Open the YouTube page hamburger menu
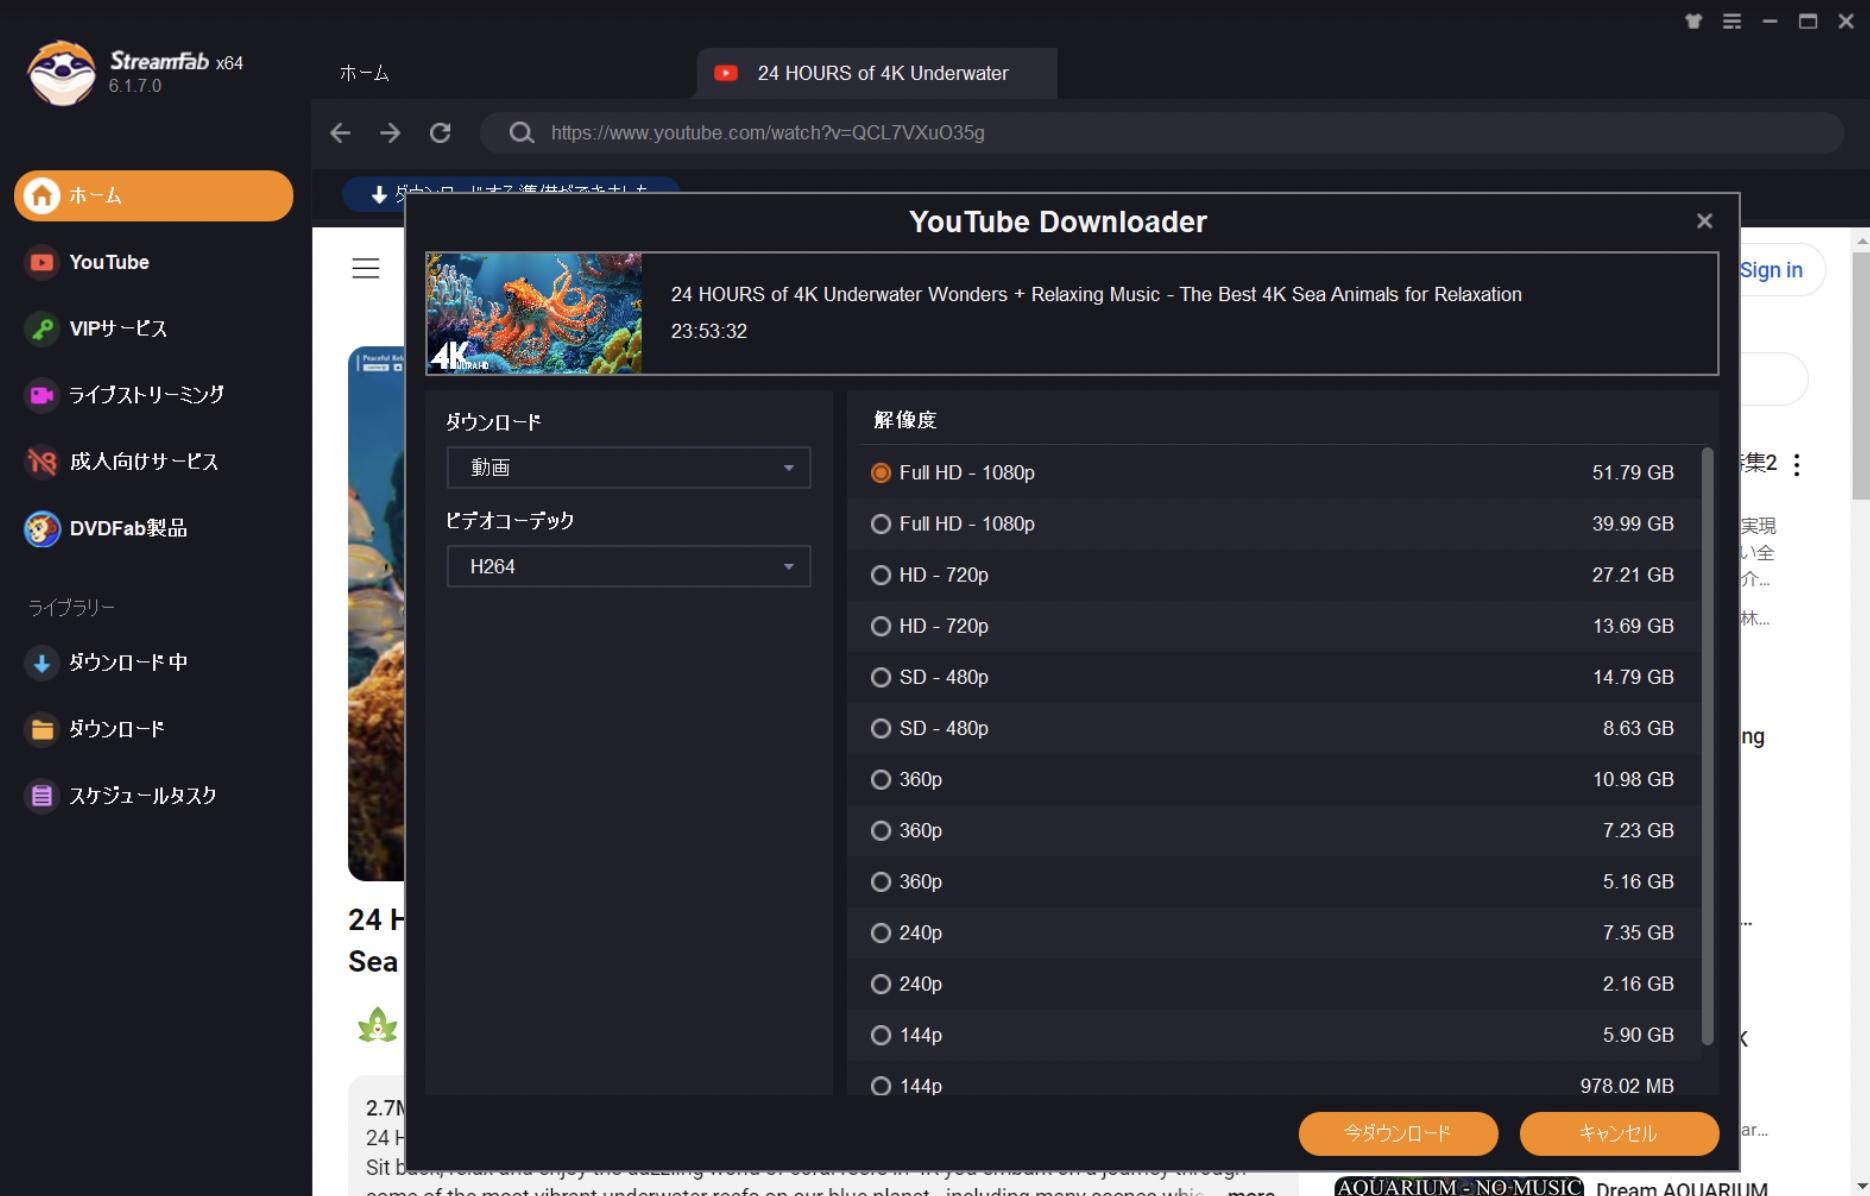1870x1196 pixels. tap(366, 268)
